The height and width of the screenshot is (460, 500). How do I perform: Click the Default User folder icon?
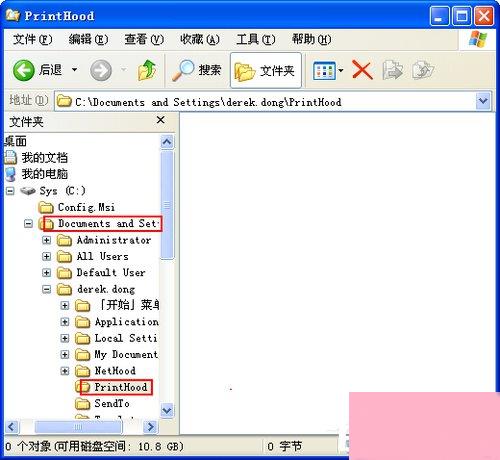pyautogui.click(x=64, y=273)
